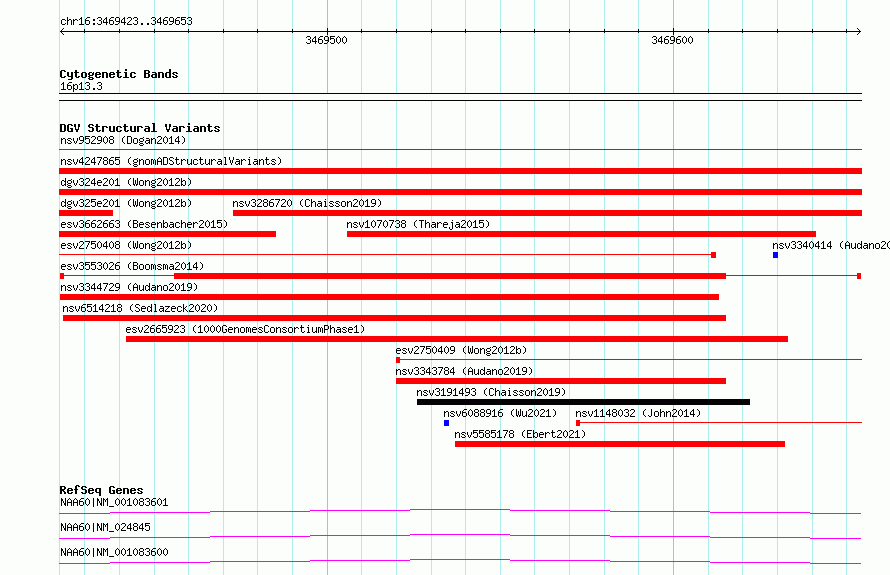Open nsv6514218 (Sedlazeck2020) variant label

point(140,308)
